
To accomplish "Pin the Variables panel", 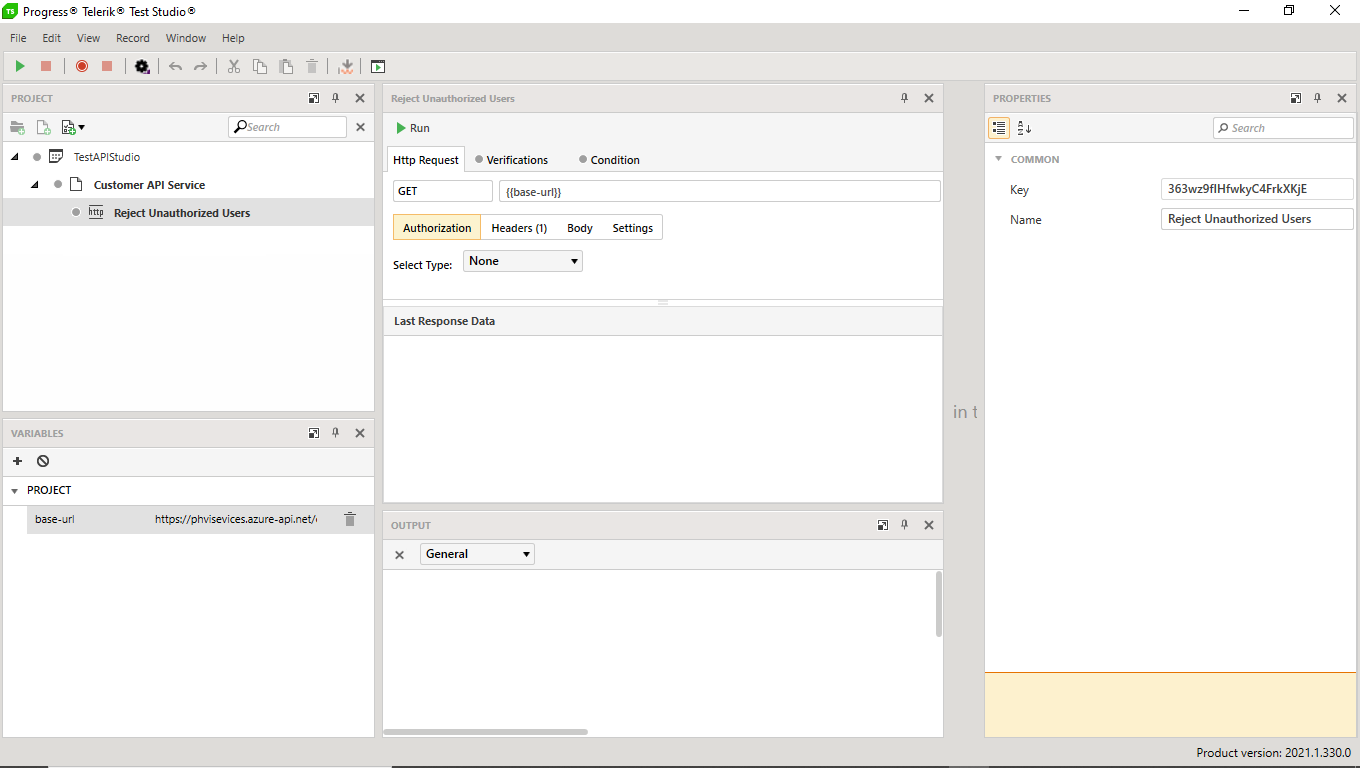I will pyautogui.click(x=336, y=433).
